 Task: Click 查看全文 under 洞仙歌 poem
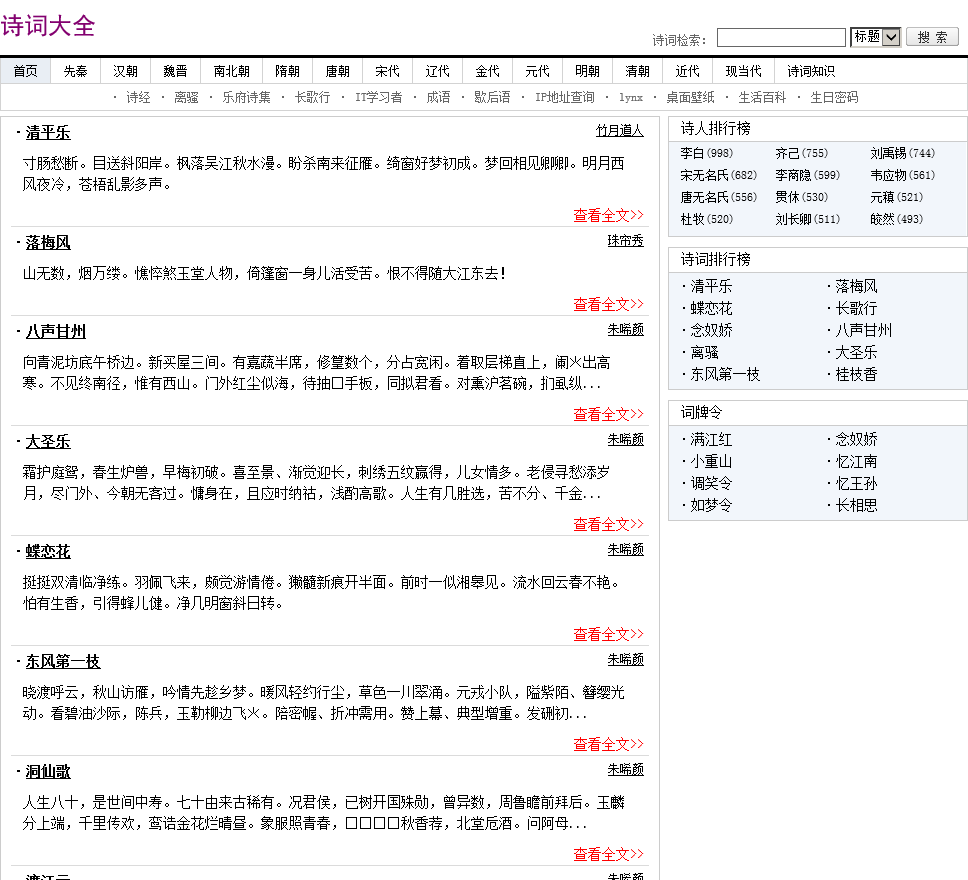608,853
